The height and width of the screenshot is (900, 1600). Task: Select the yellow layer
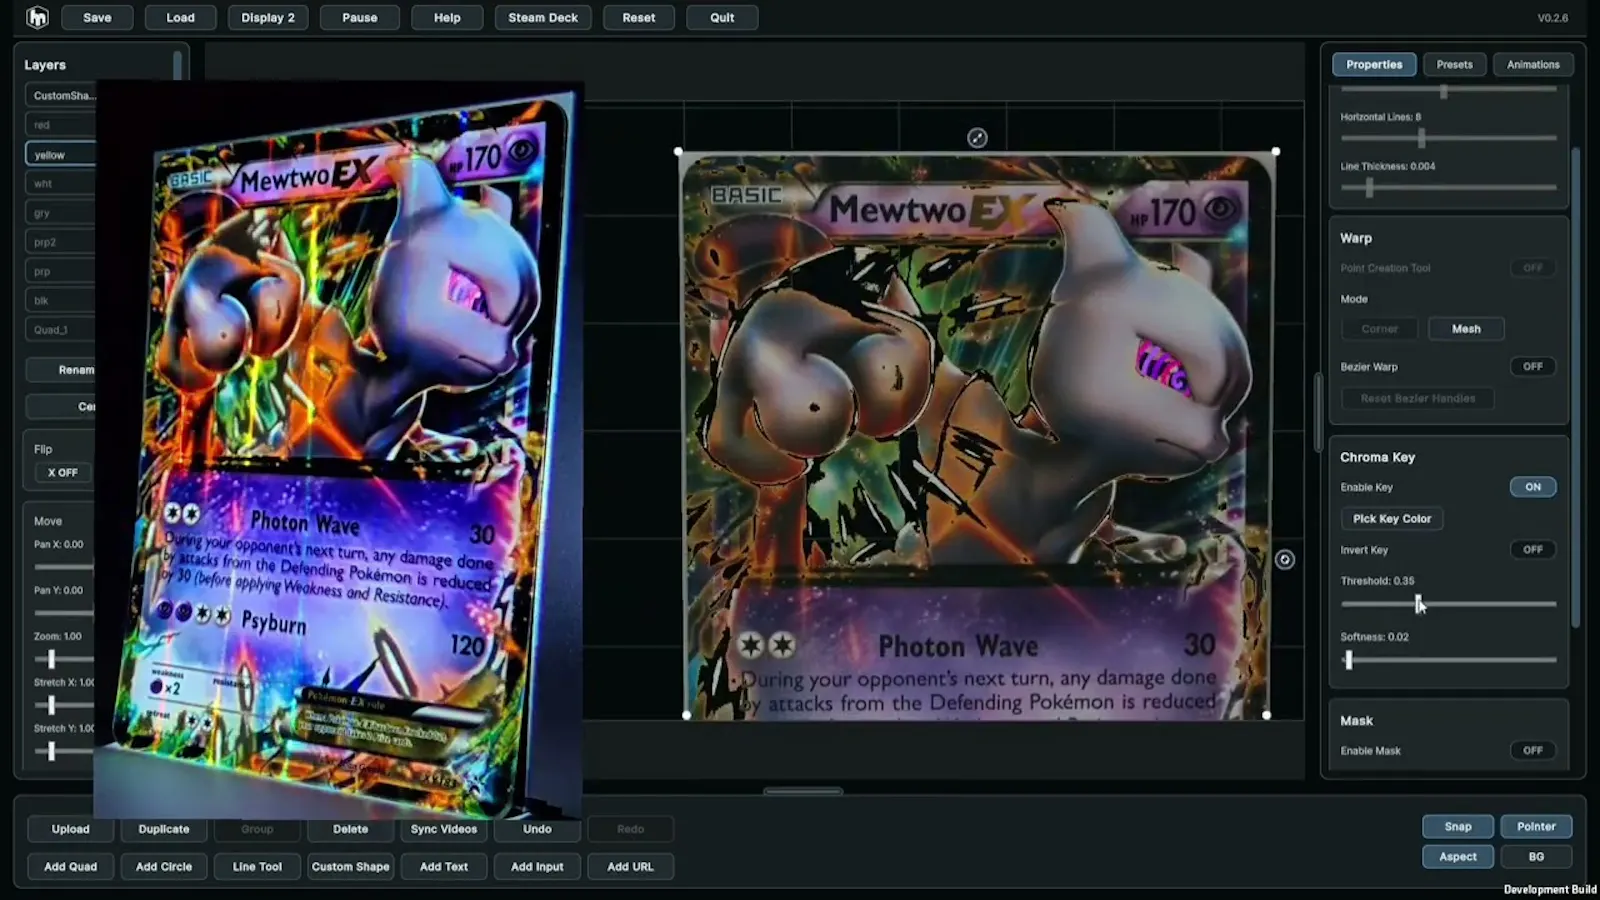(62, 155)
